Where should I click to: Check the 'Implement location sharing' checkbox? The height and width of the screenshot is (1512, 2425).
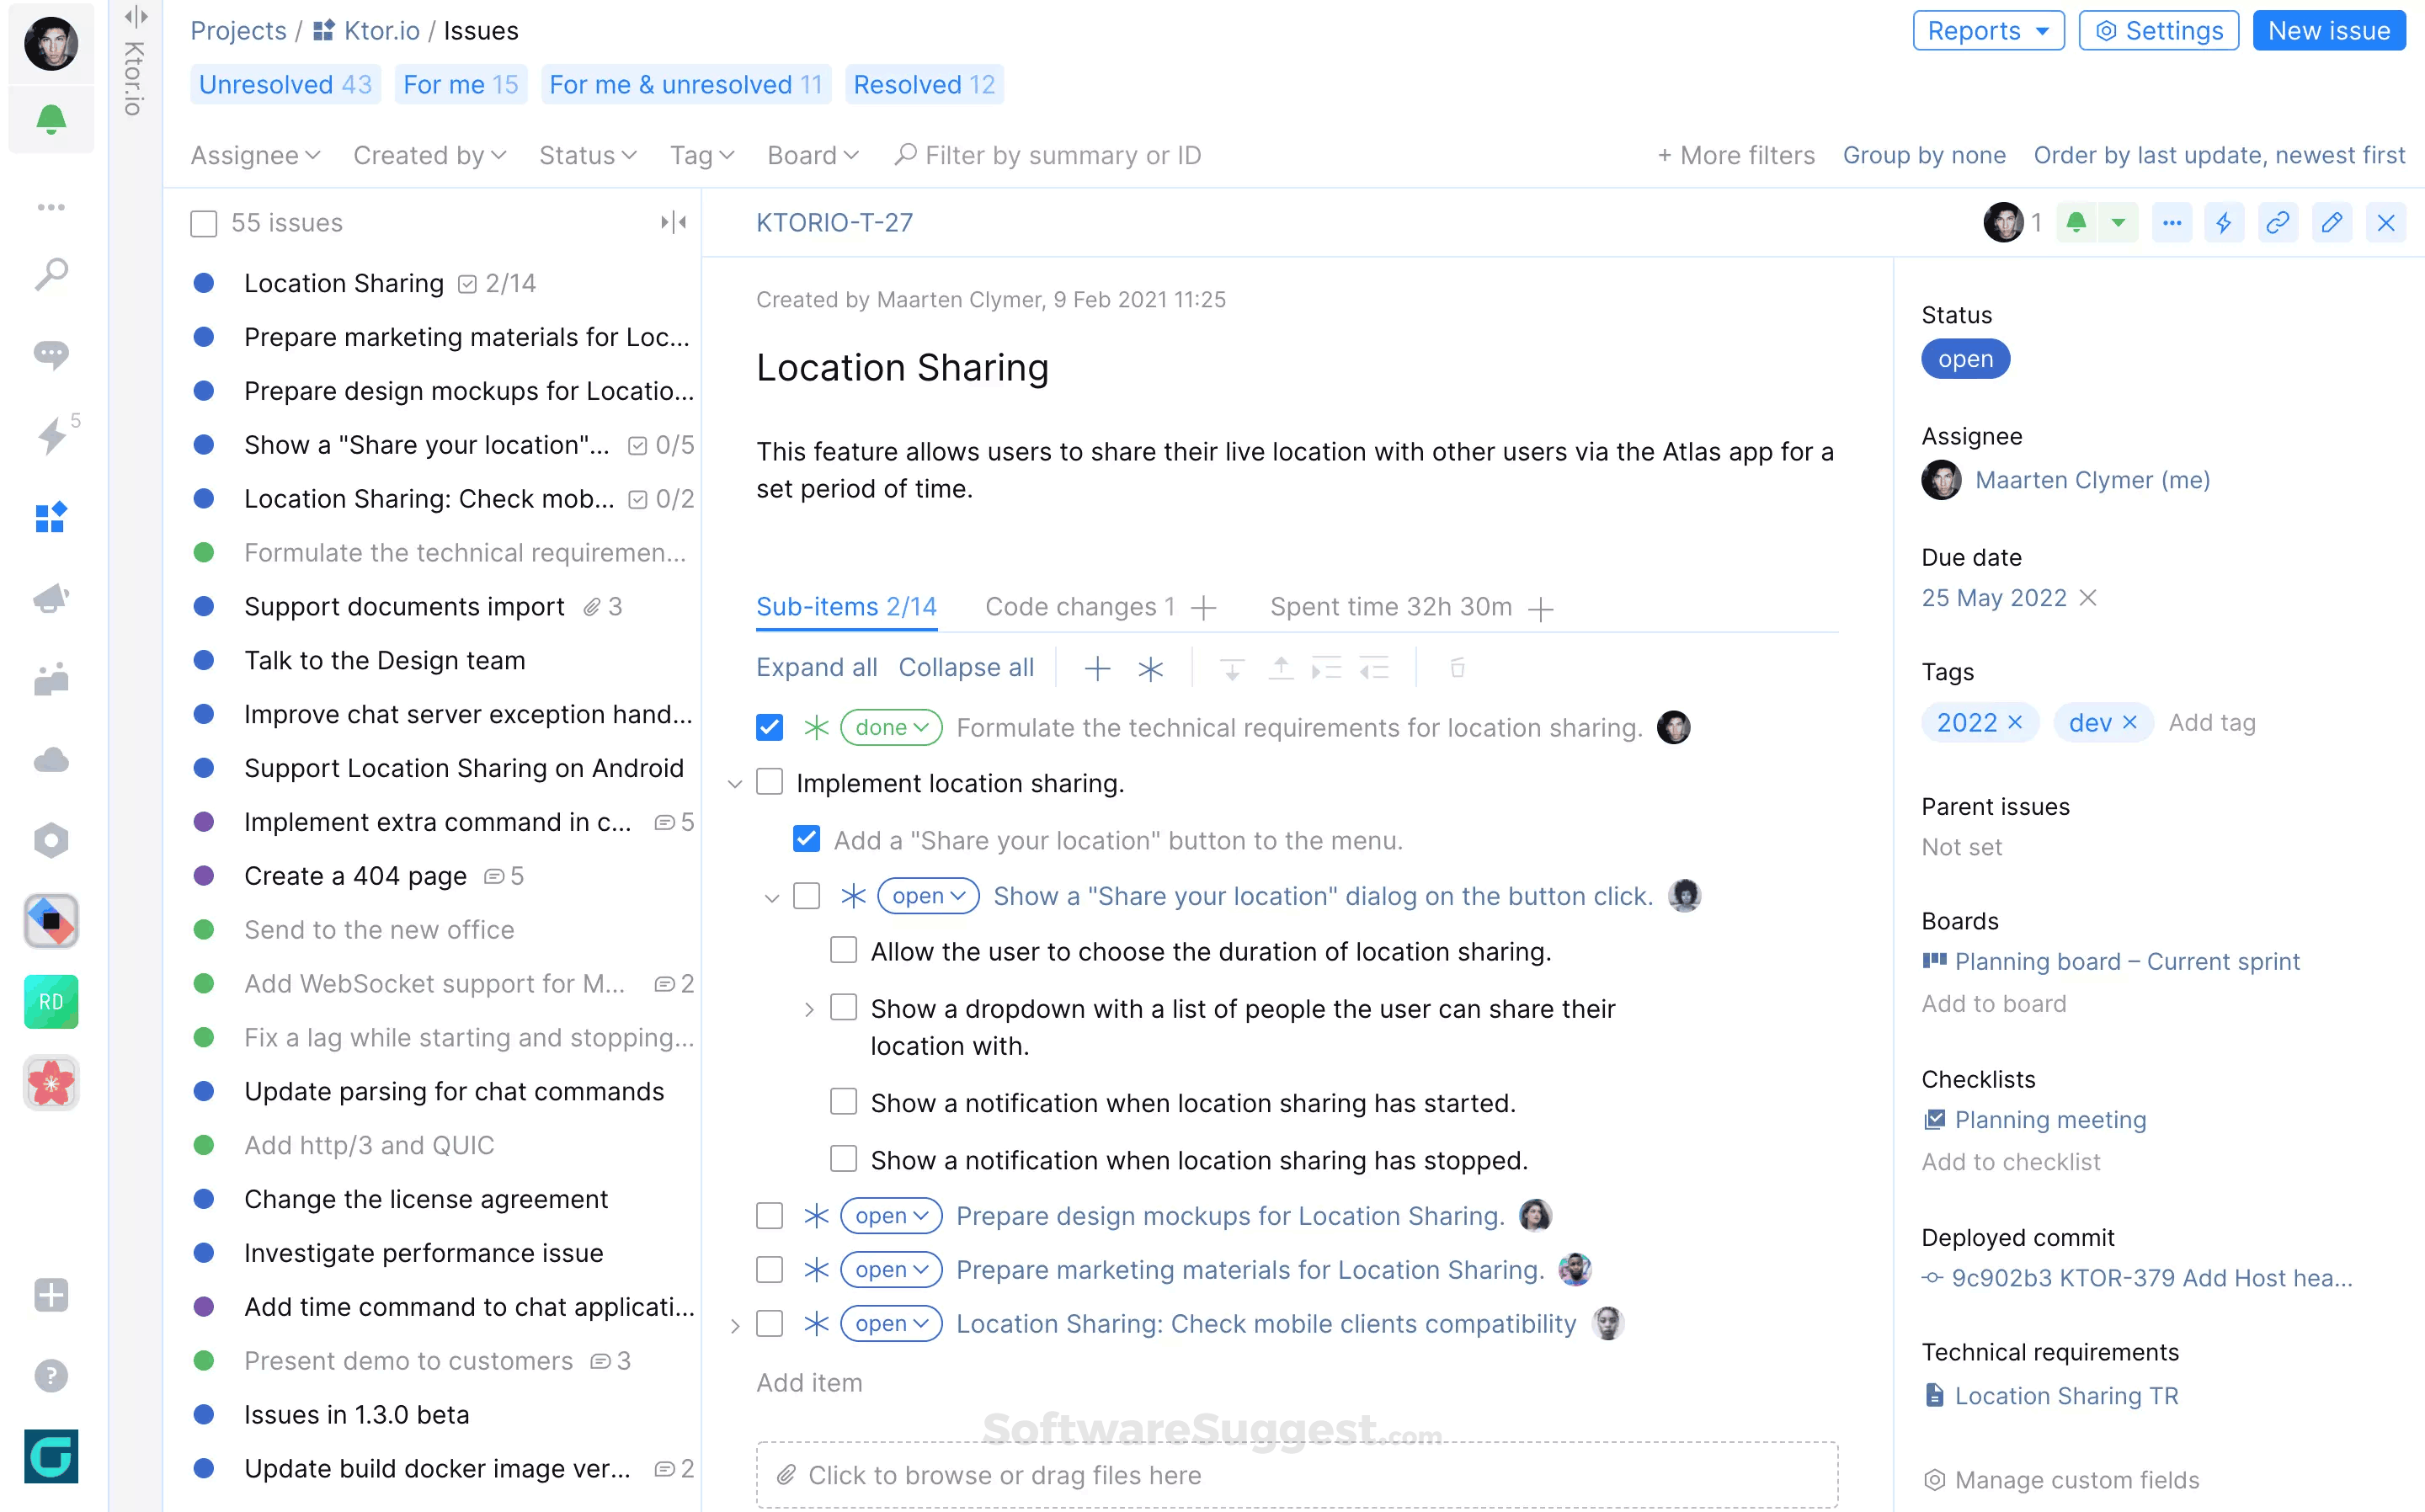point(769,782)
